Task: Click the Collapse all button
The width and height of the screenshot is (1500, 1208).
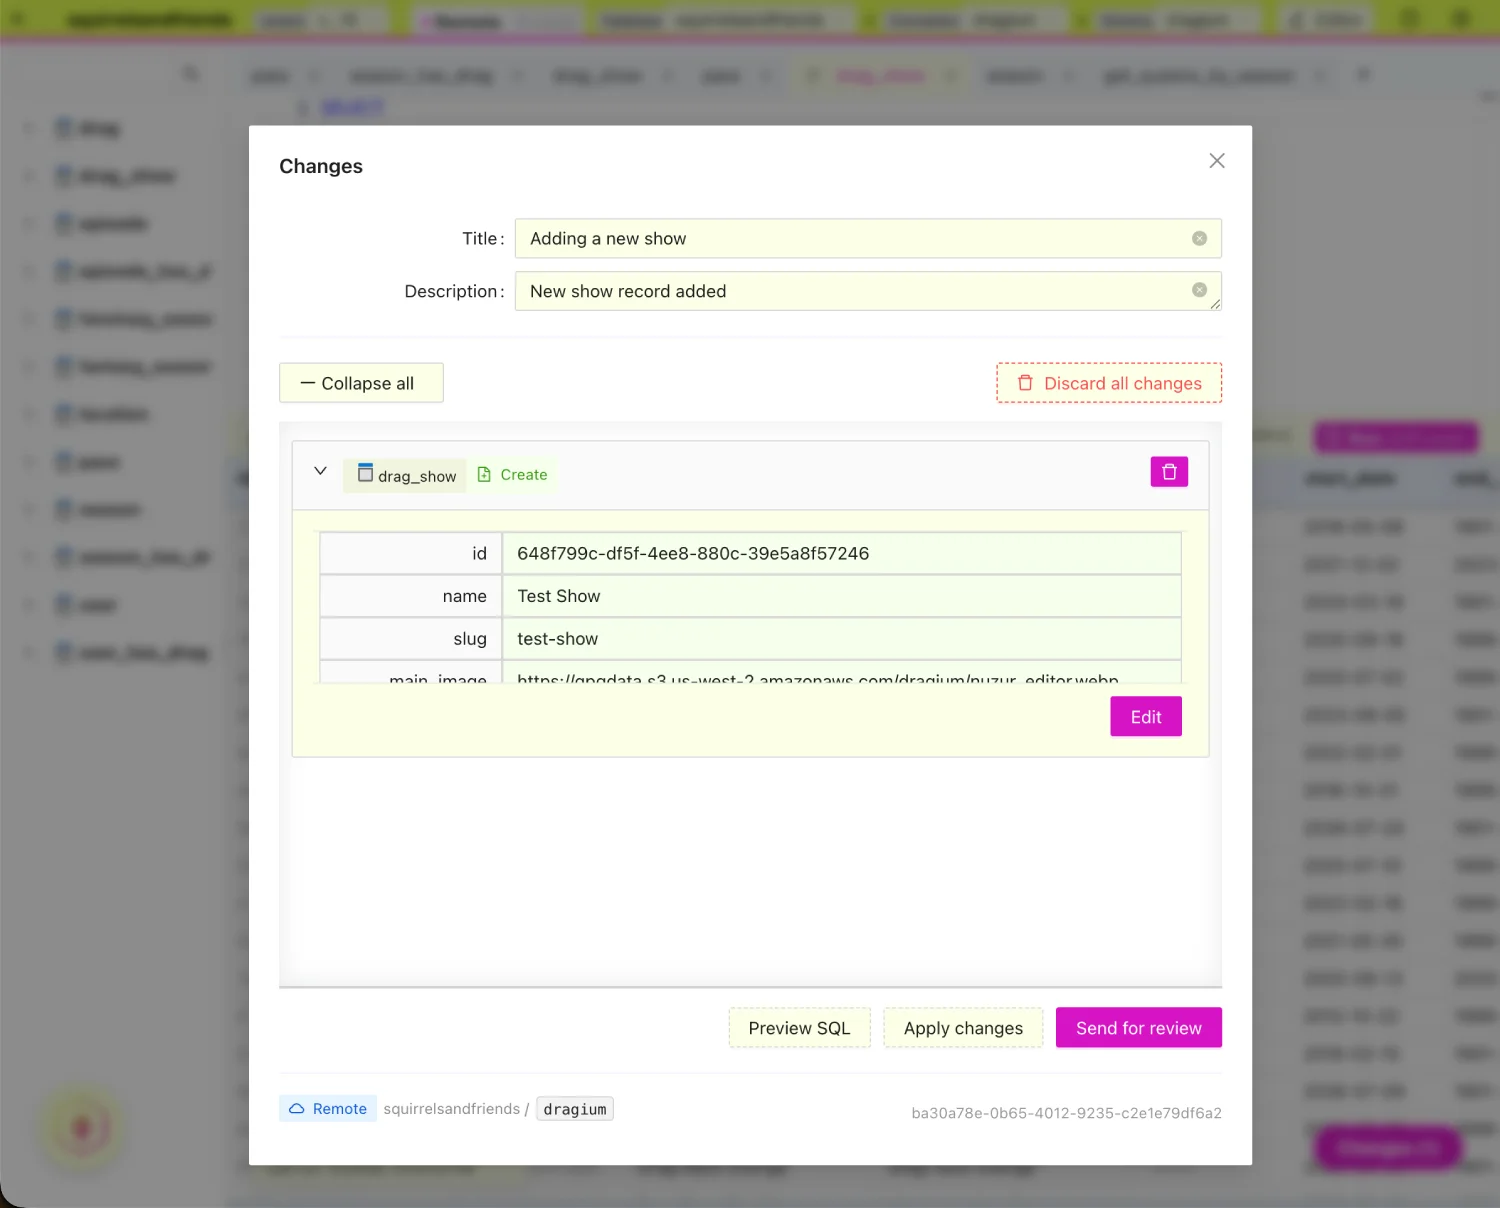Action: tap(361, 383)
